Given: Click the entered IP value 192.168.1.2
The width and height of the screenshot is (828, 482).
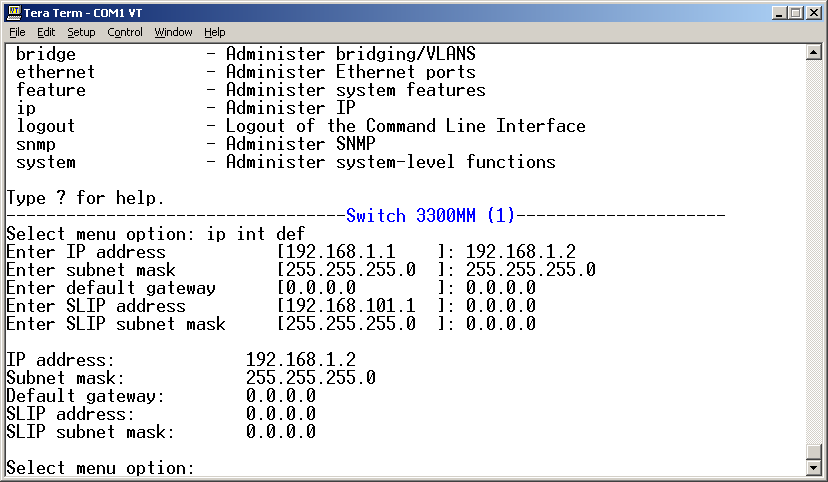Looking at the screenshot, I should pyautogui.click(x=520, y=252).
